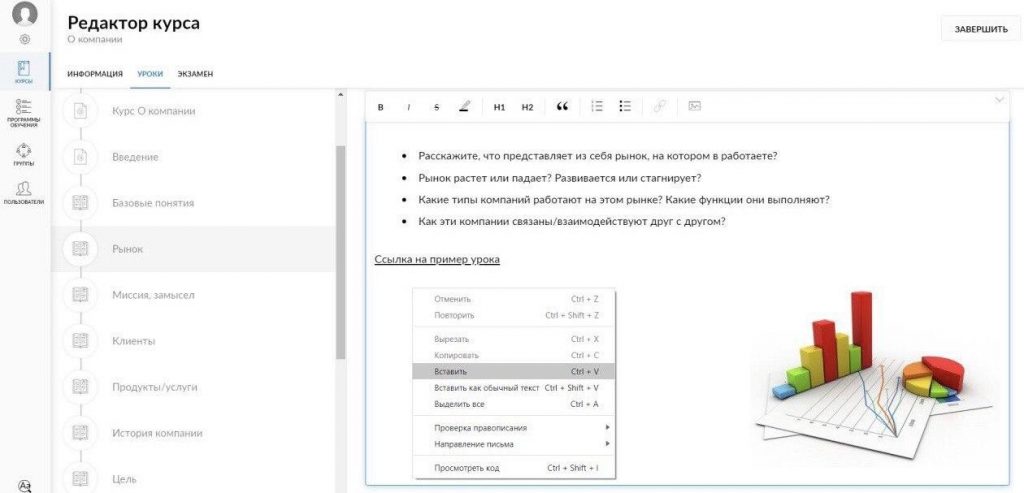Viewport: 1024px width, 493px height.
Task: Click the Курс О компании icon
Action: 80,111
